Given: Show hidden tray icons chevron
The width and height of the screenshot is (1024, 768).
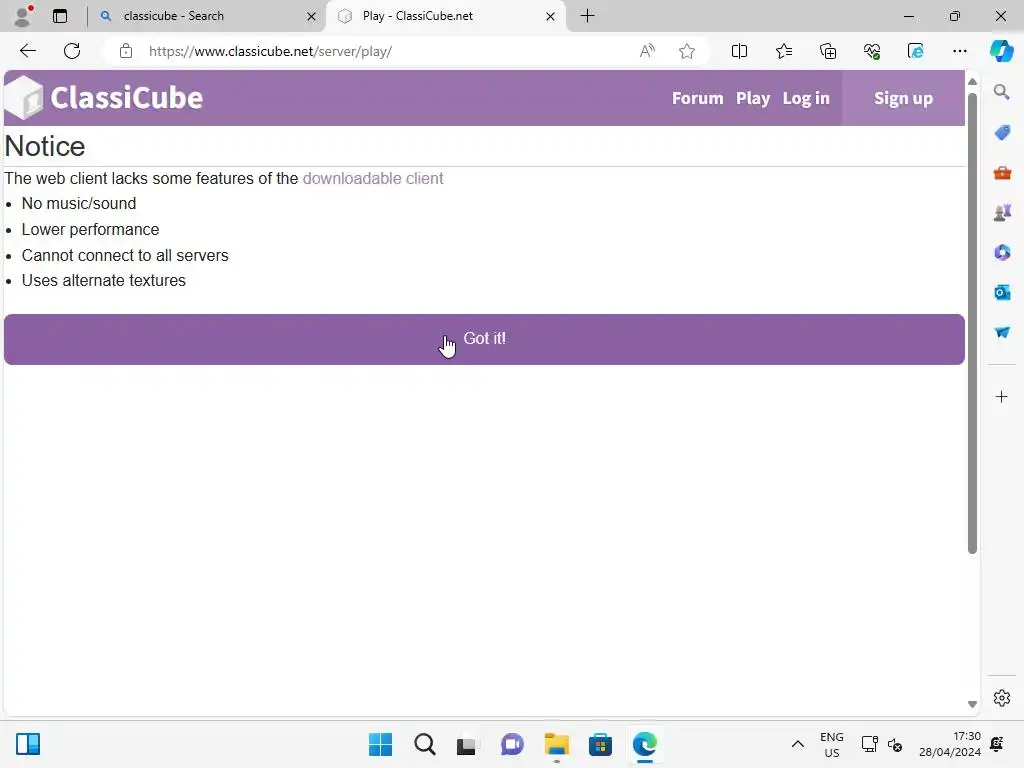Looking at the screenshot, I should click(797, 744).
